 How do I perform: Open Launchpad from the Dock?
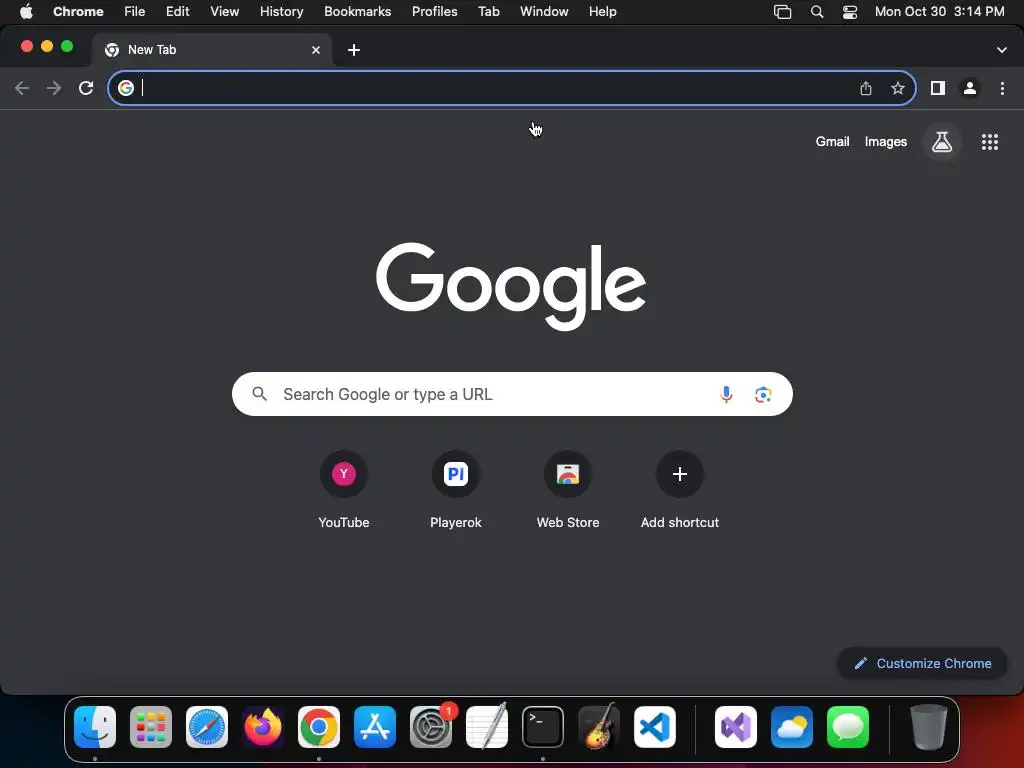point(151,727)
